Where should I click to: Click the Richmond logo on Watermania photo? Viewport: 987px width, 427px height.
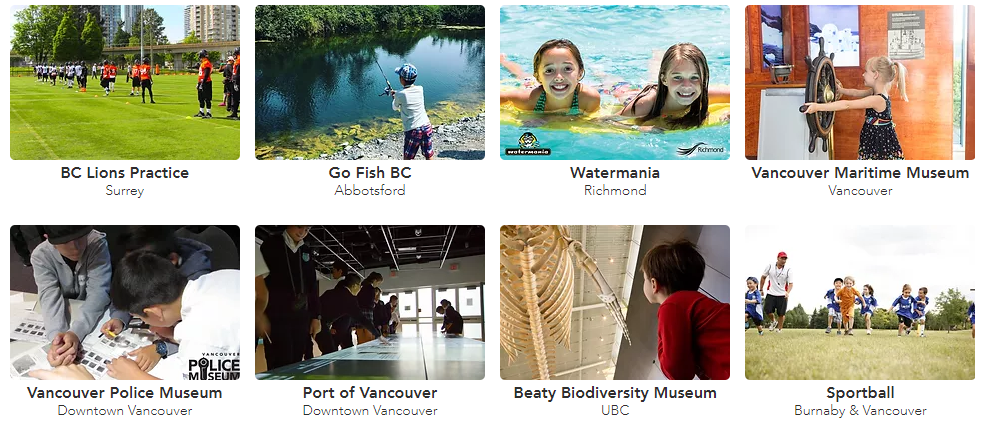[701, 149]
